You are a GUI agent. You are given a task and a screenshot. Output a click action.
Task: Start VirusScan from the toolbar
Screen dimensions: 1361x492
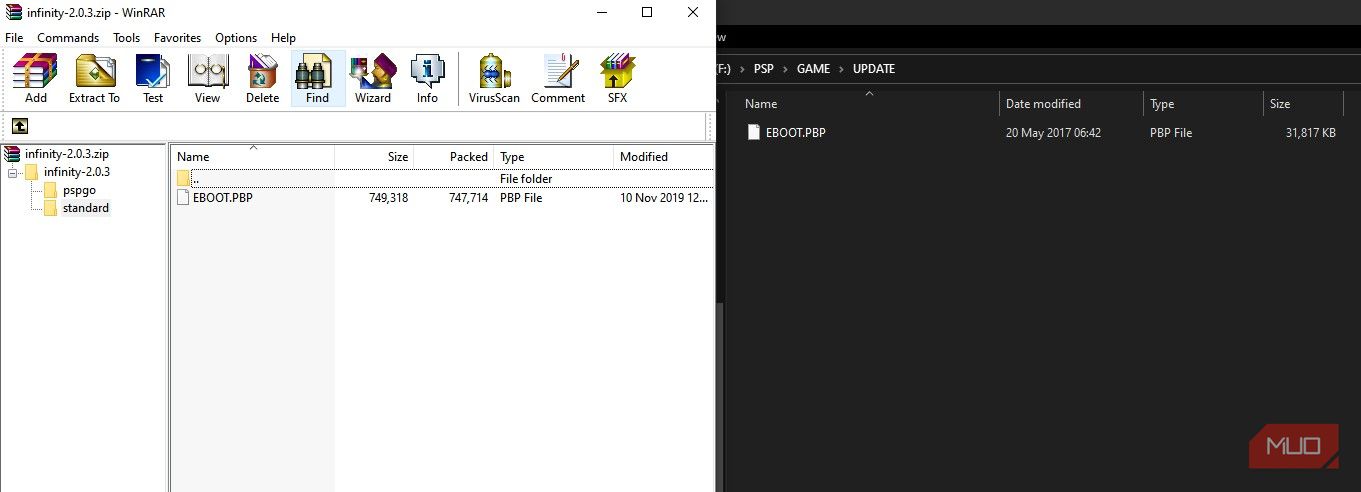point(494,79)
